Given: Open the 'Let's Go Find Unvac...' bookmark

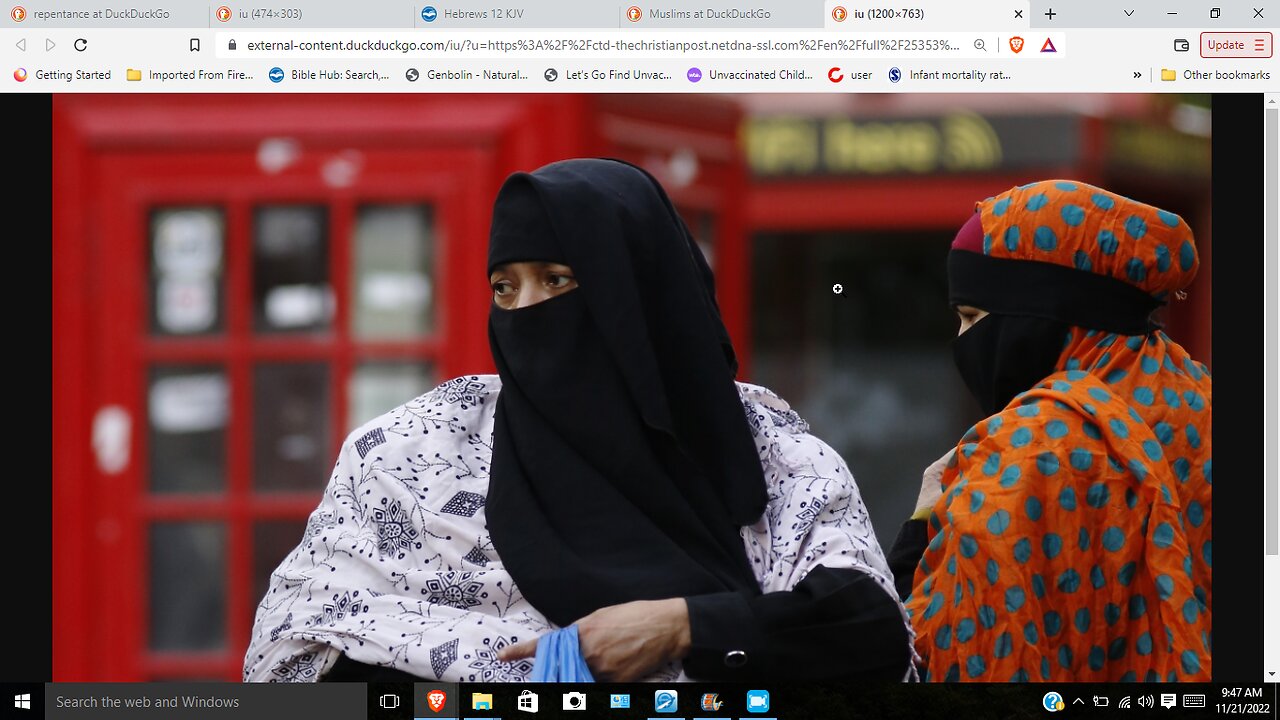Looking at the screenshot, I should pyautogui.click(x=608, y=75).
